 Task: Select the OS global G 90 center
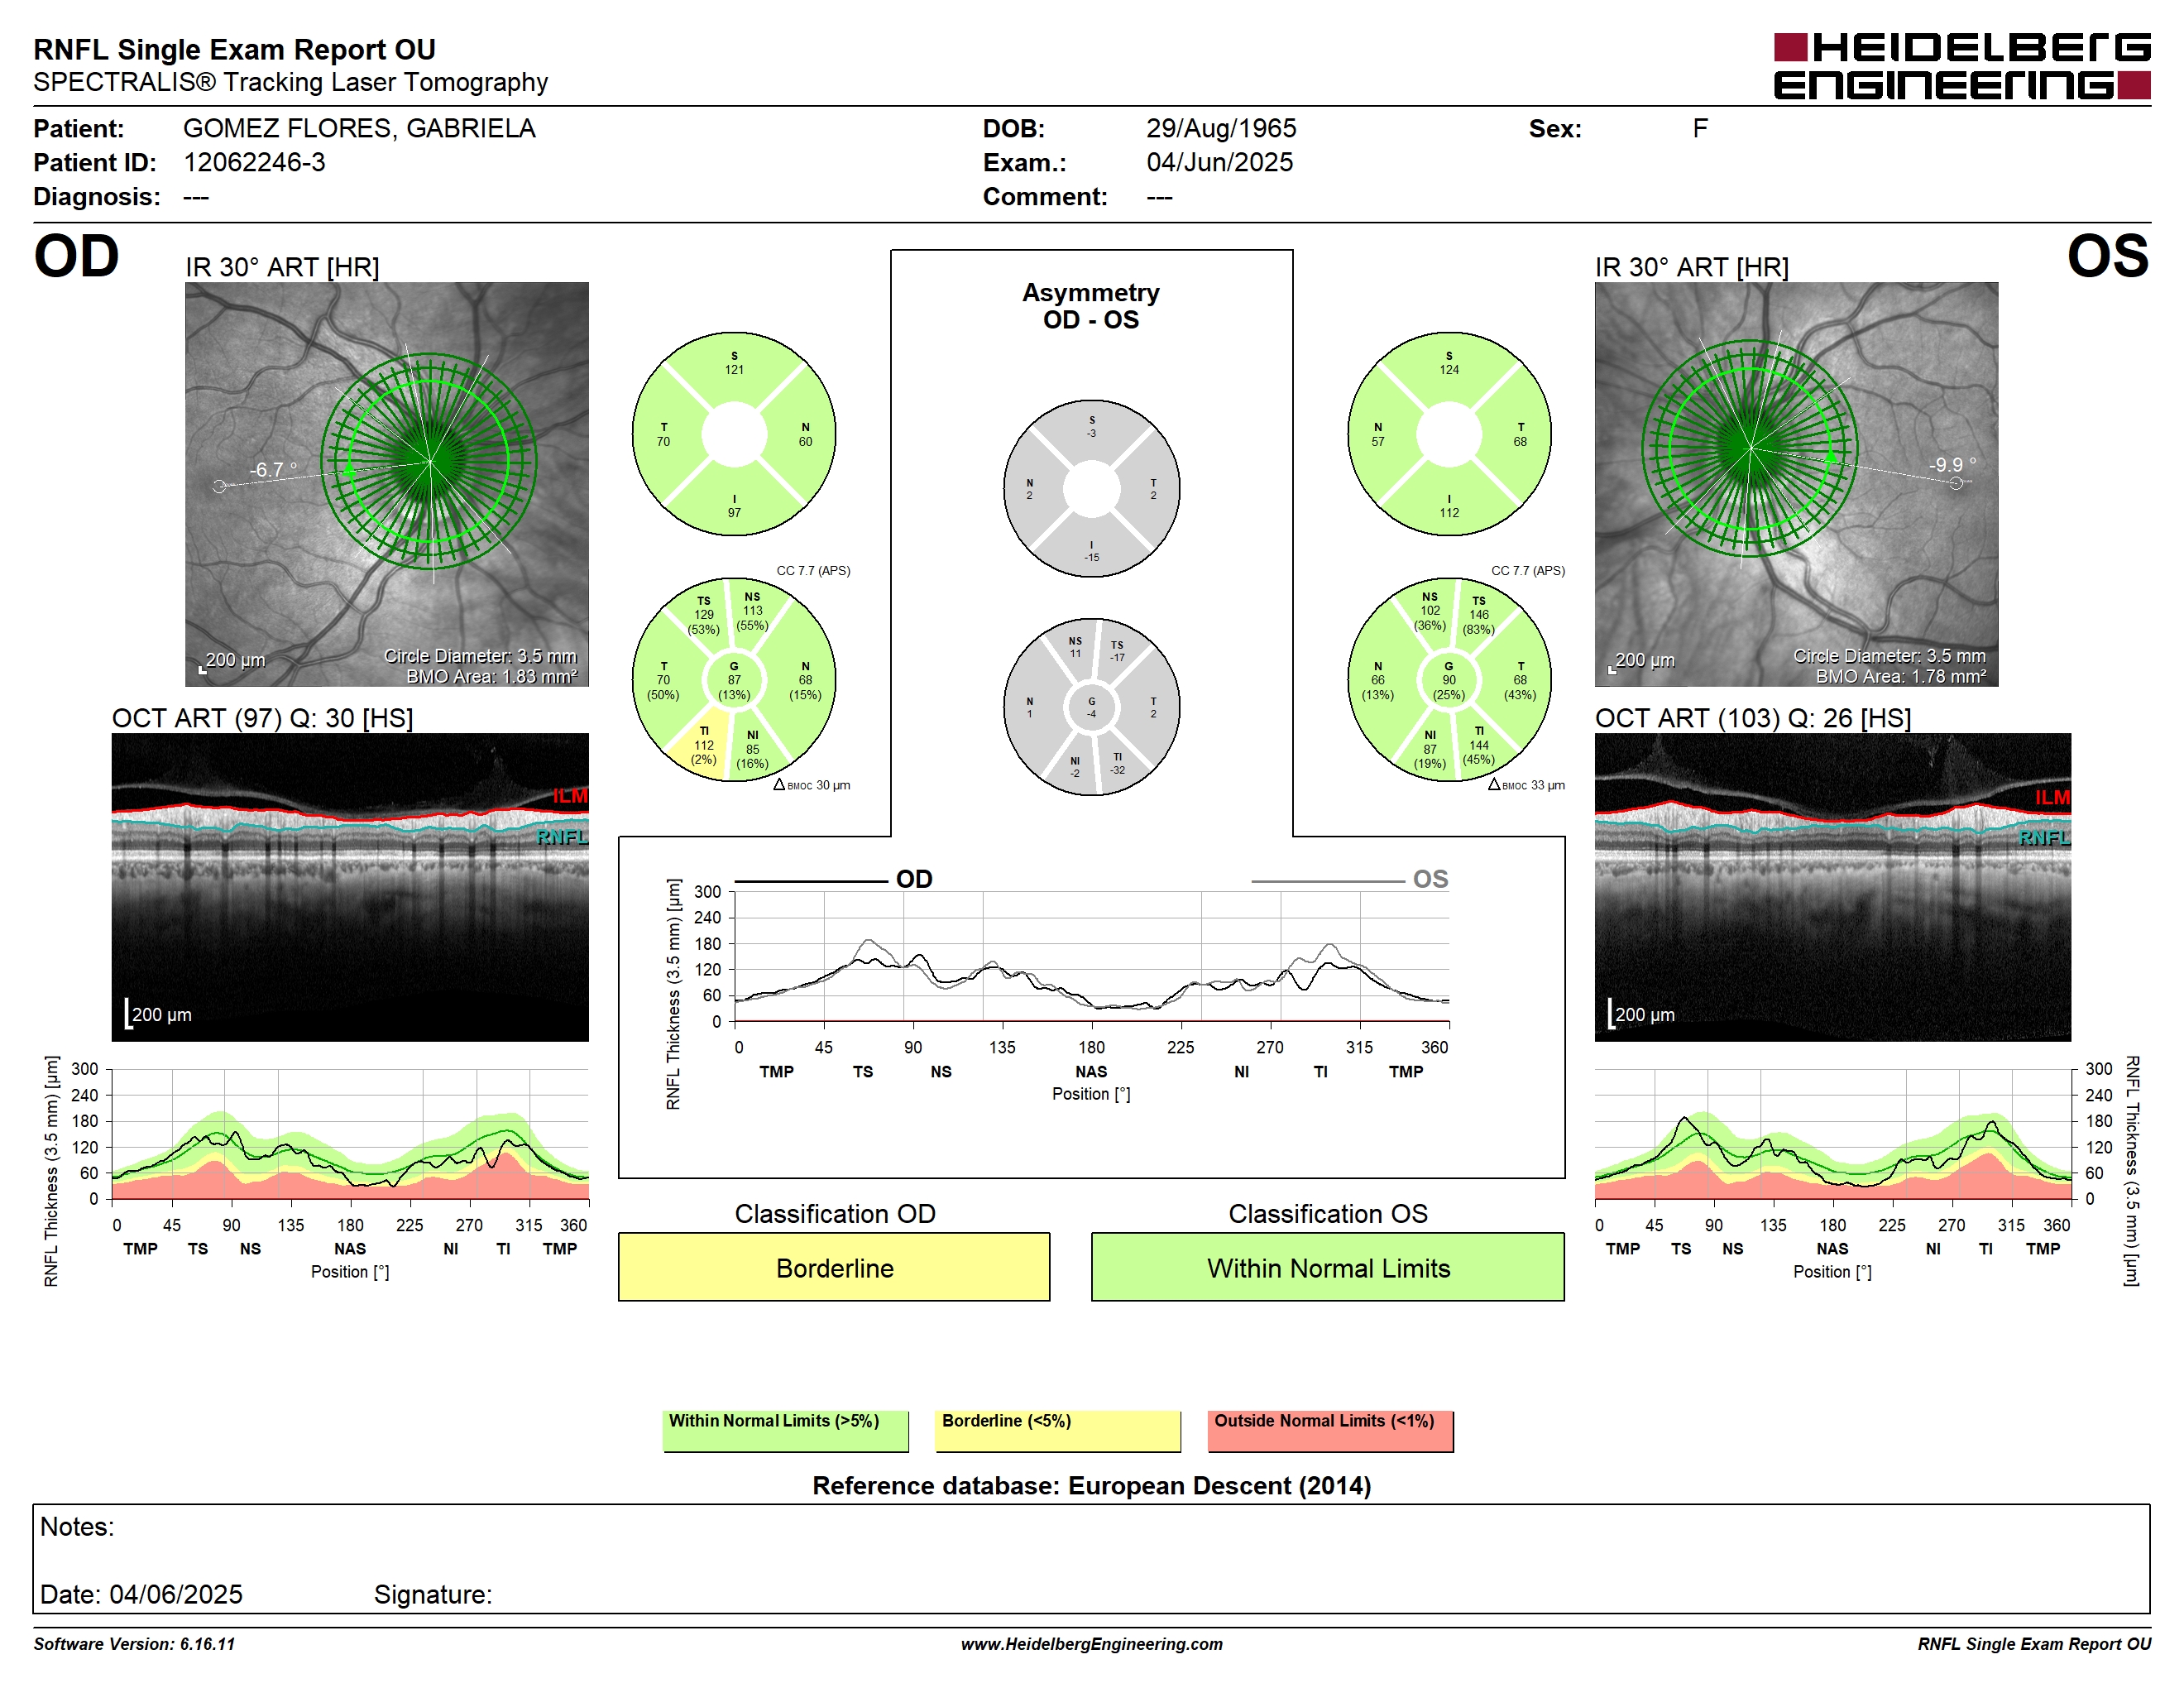click(1449, 680)
